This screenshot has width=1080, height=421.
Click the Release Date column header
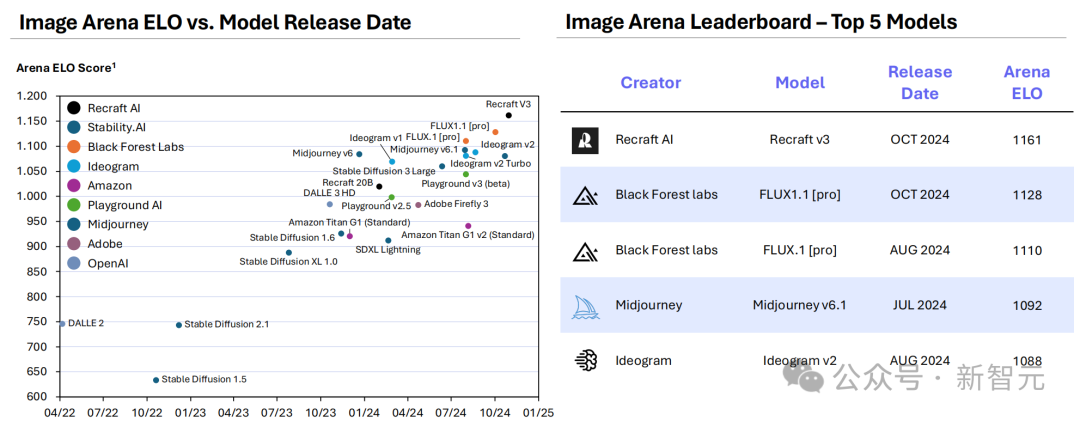(920, 83)
